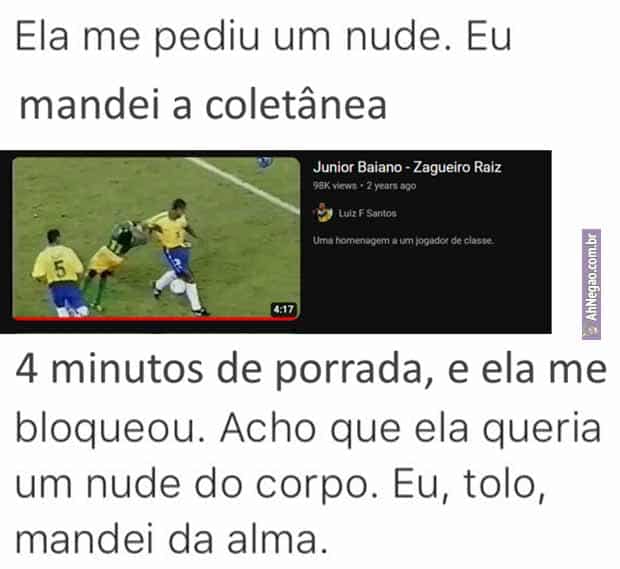Select the 'Uma homenagem a um jogador' description
Screen dimensions: 620x569
click(x=403, y=240)
